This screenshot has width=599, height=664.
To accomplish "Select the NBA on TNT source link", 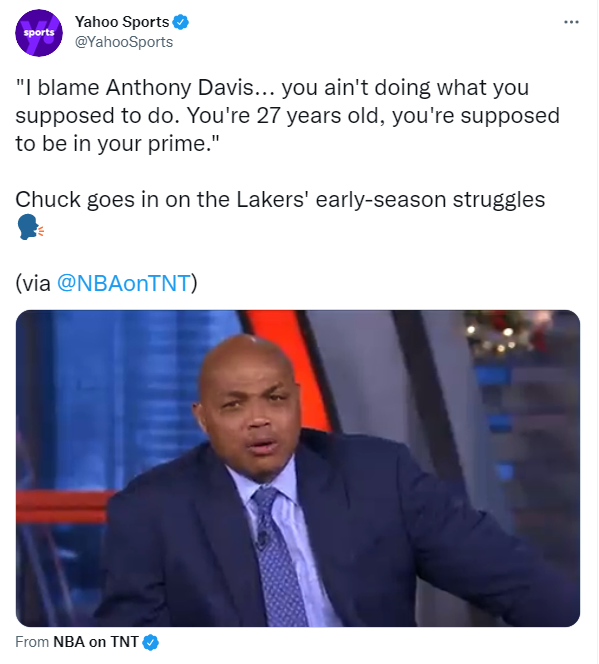I will pyautogui.click(x=96, y=642).
